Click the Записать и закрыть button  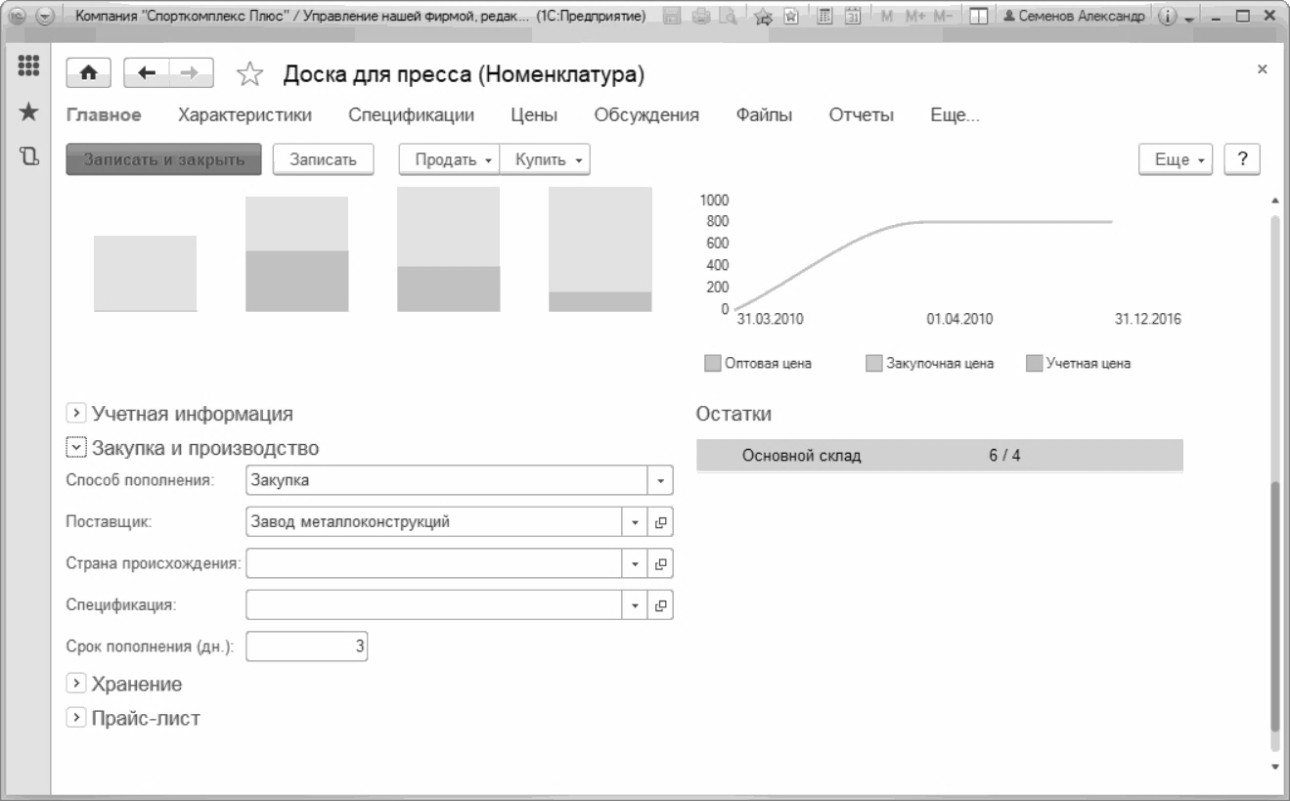click(x=164, y=160)
